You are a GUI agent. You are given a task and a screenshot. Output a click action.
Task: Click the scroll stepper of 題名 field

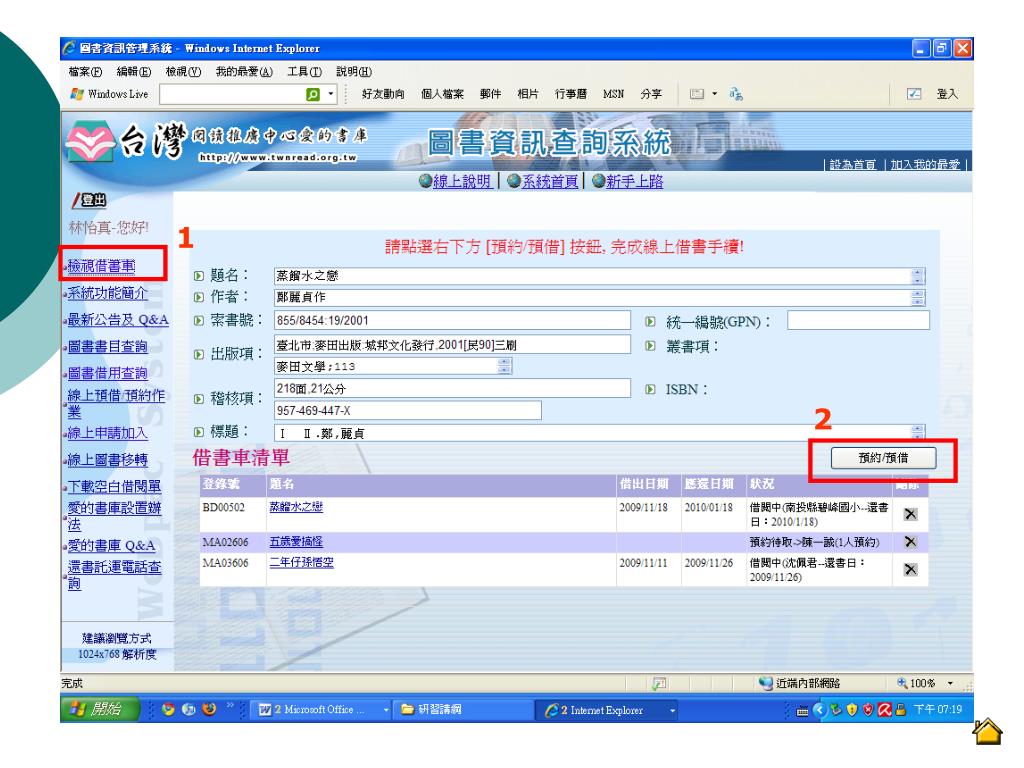coord(918,276)
